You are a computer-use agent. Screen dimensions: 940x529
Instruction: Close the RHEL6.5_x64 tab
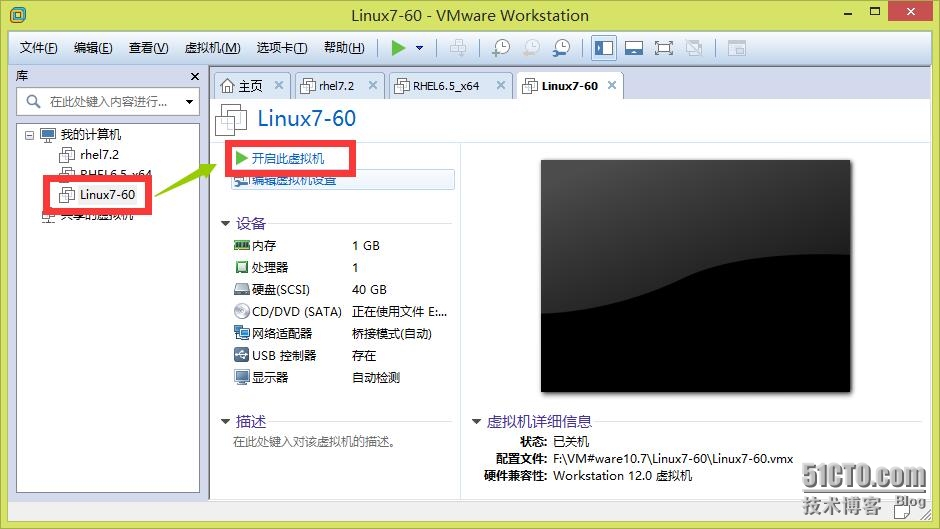(x=501, y=85)
